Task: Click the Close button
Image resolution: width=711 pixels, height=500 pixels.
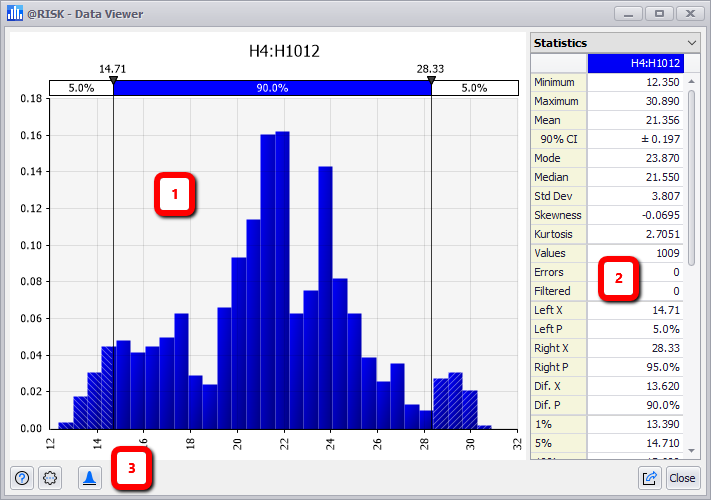Action: click(682, 478)
